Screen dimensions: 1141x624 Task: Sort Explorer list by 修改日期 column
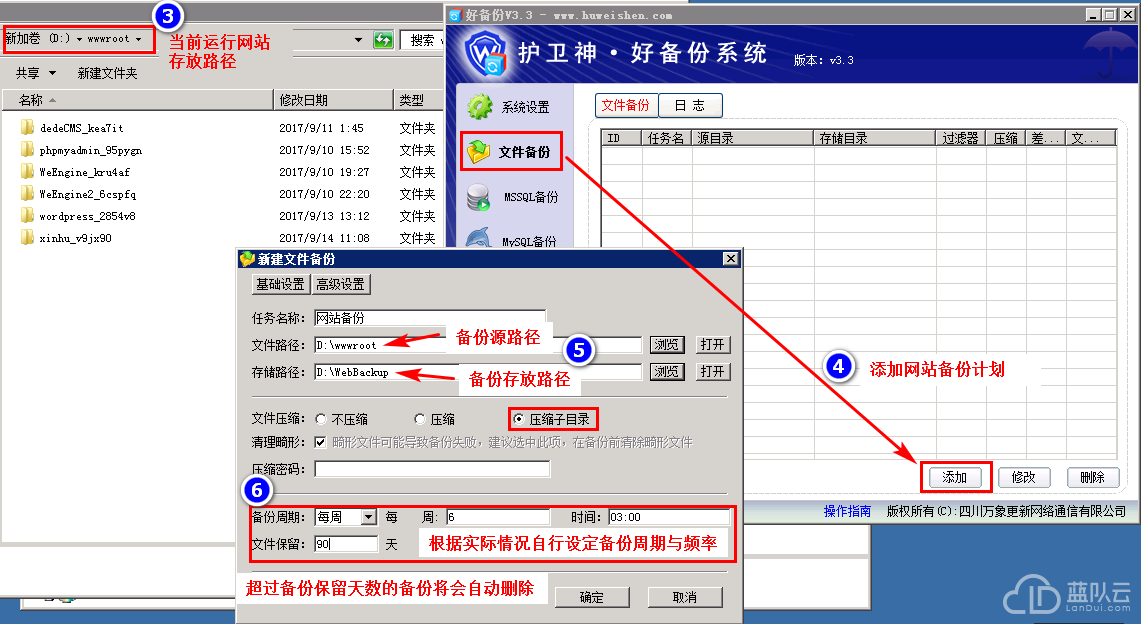[333, 100]
